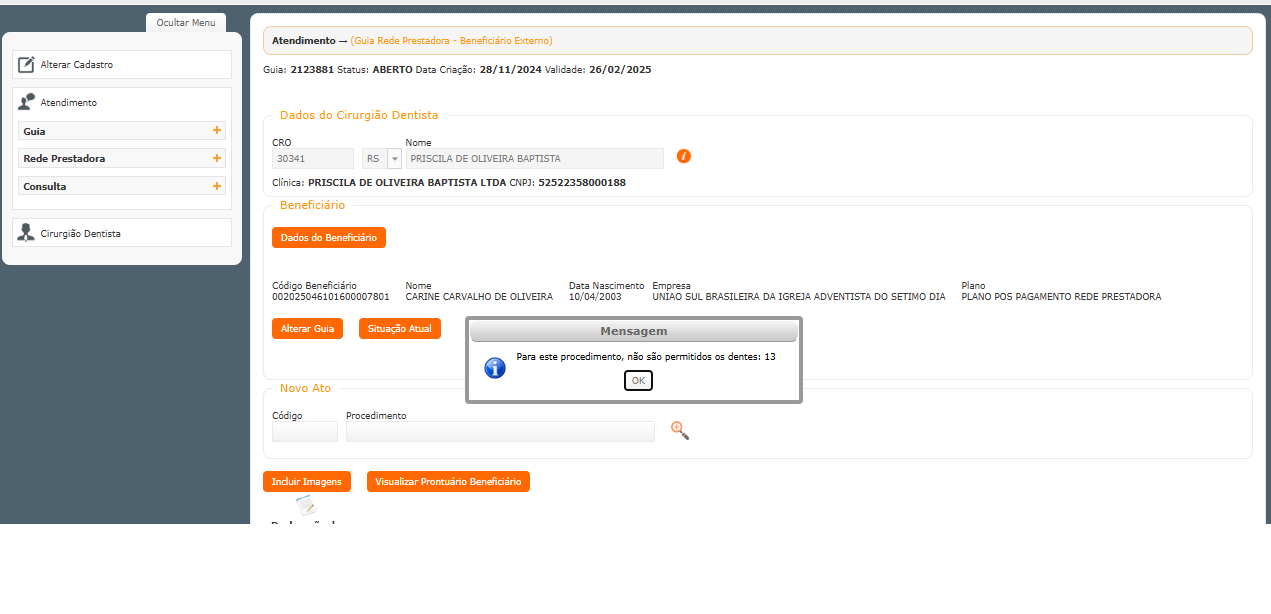
Task: Open Alterar Cadastro menu item
Action: pos(122,64)
